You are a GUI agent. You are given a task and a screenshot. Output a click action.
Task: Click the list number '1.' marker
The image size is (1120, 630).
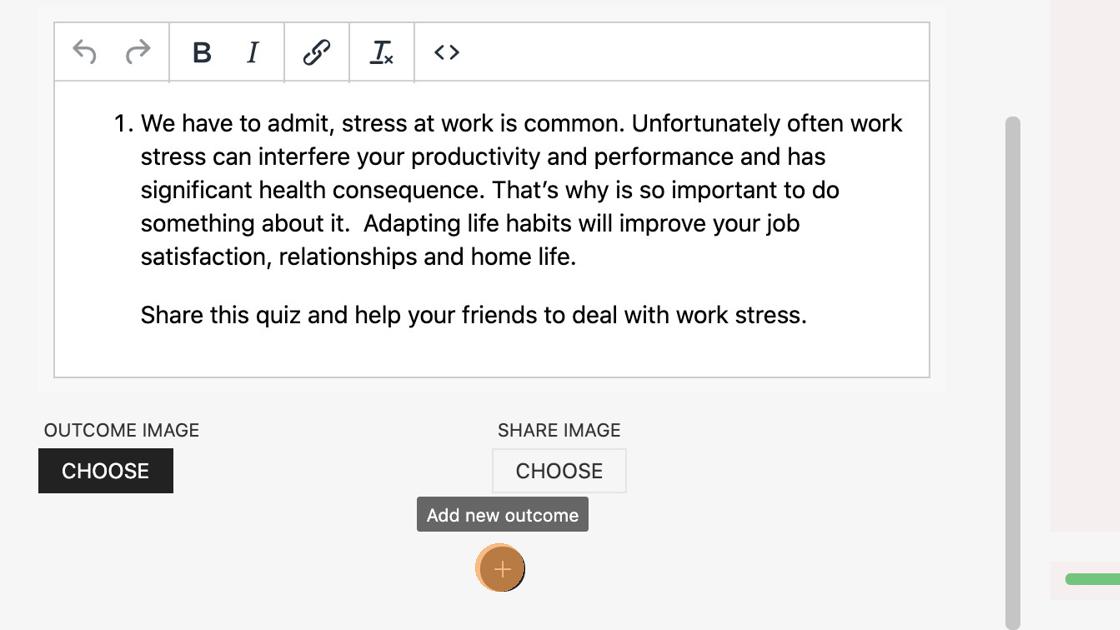pyautogui.click(x=123, y=124)
